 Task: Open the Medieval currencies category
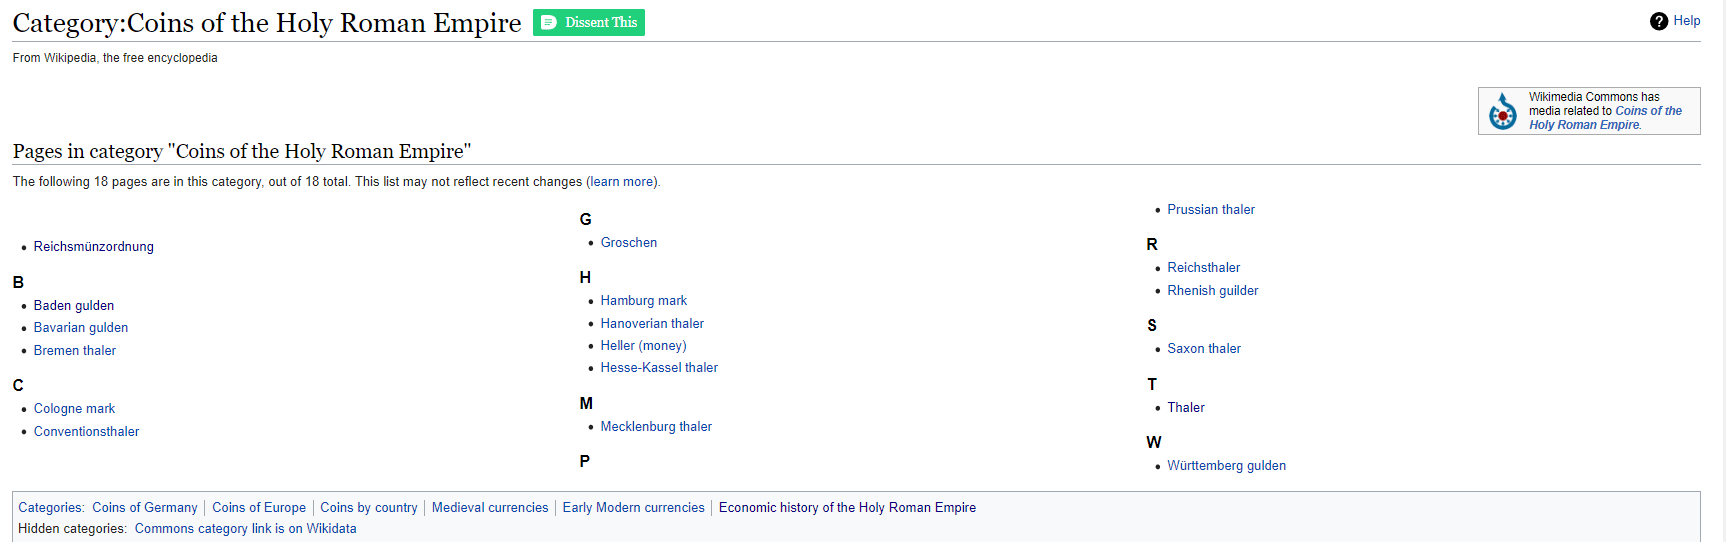[489, 508]
